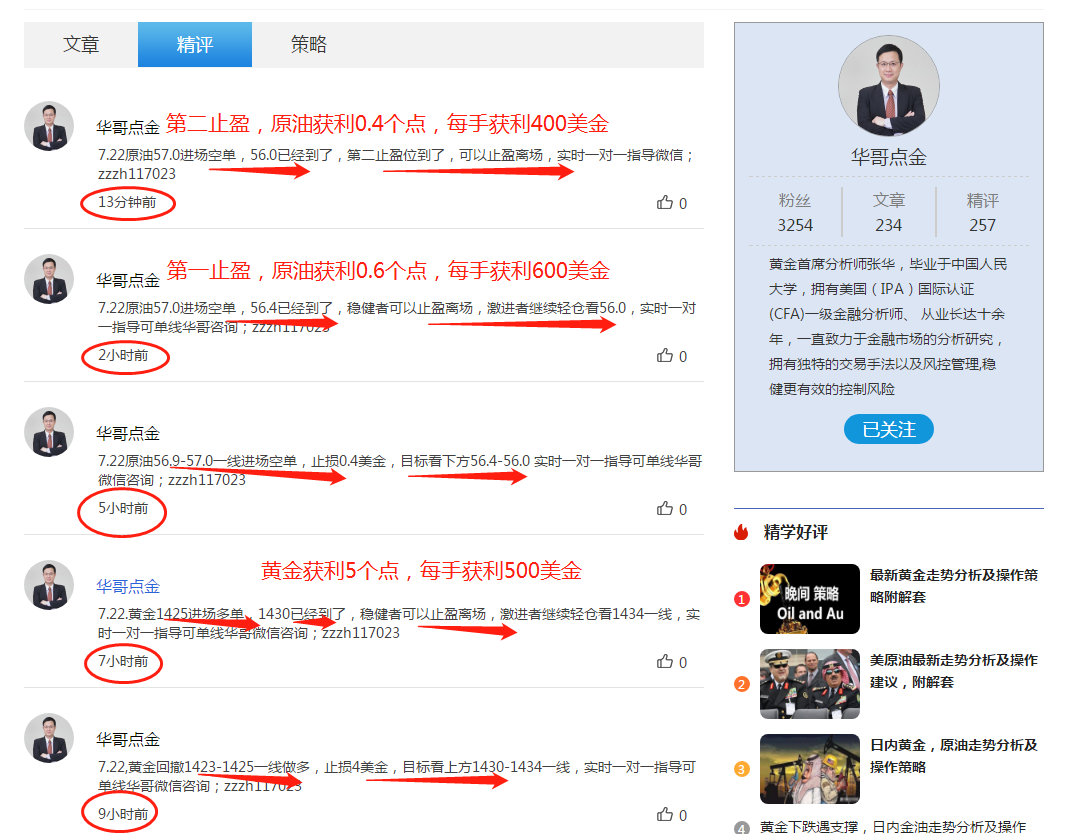Click the 精学好评 section heading

click(795, 532)
